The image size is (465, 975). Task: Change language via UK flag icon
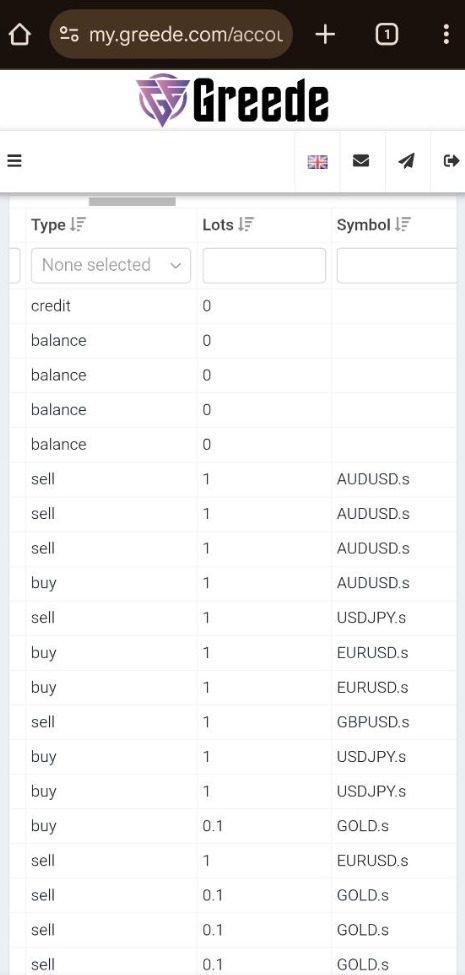317,162
